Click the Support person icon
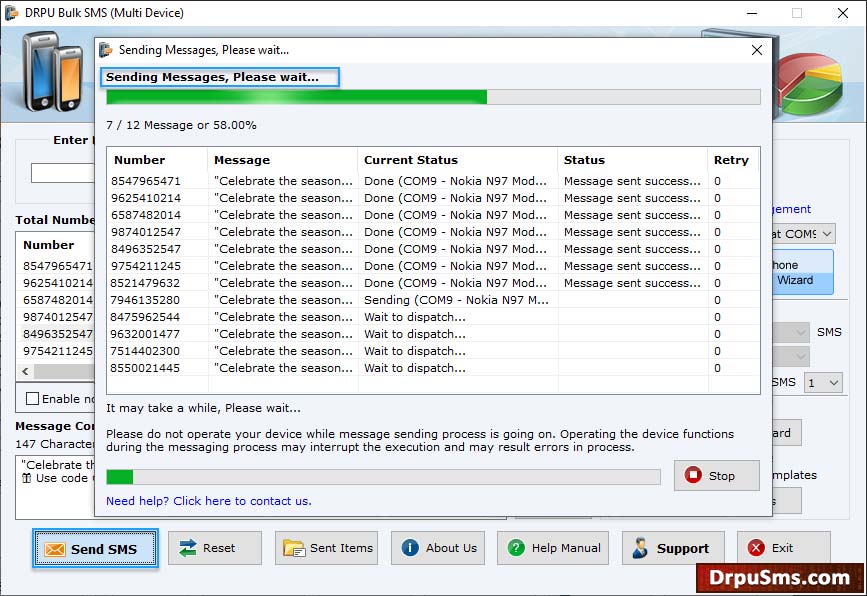The image size is (867, 596). pos(640,548)
